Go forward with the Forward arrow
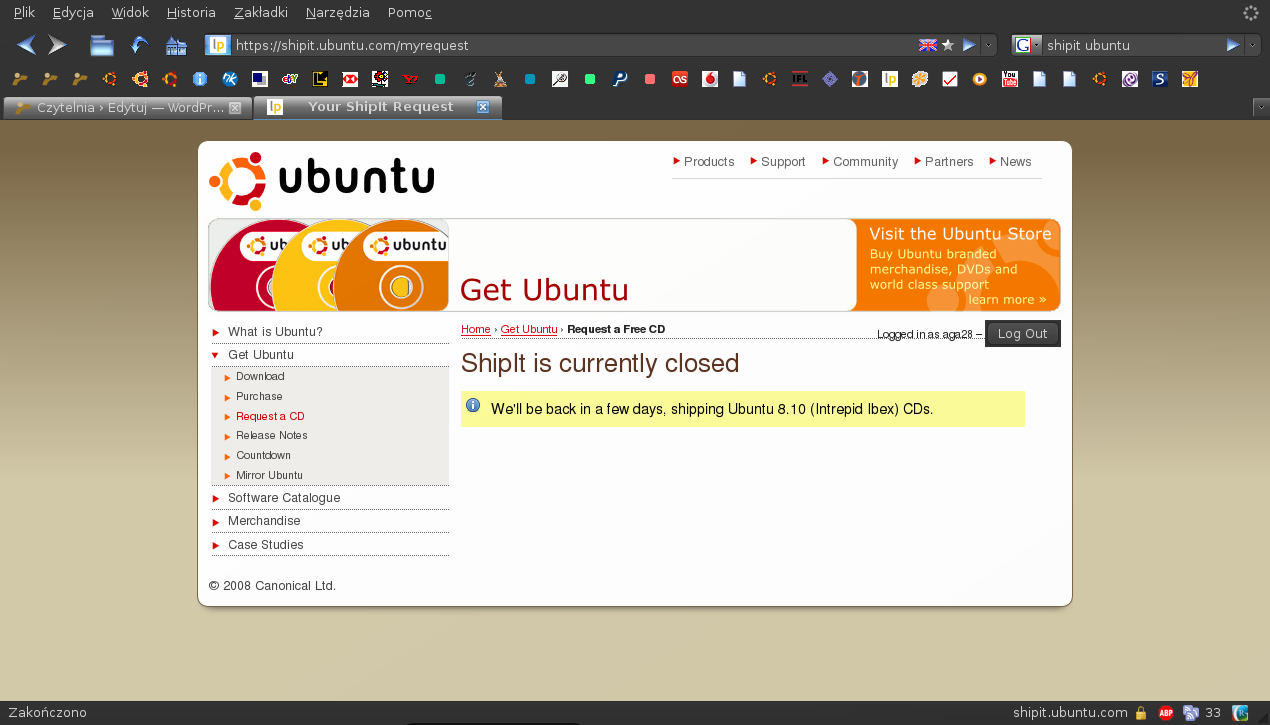Viewport: 1270px width, 725px height. [x=57, y=45]
